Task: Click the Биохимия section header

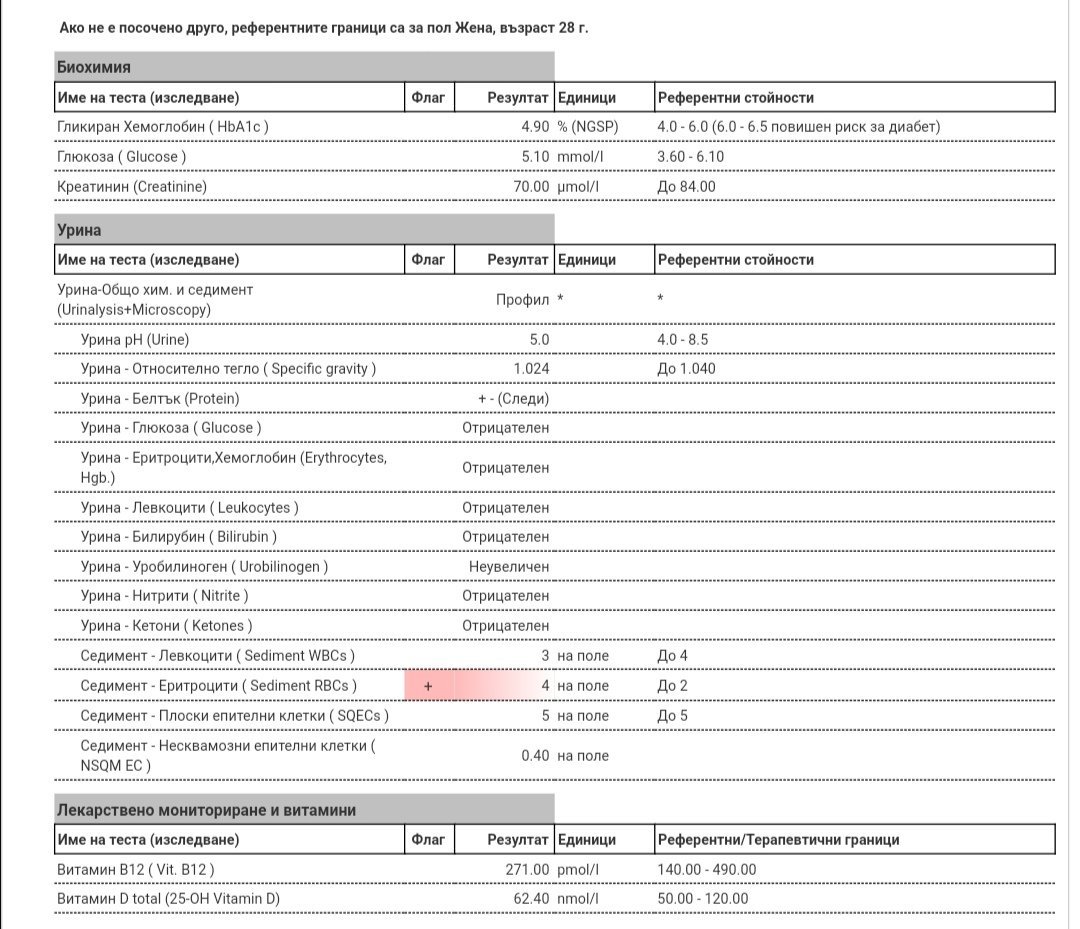Action: [x=94, y=68]
